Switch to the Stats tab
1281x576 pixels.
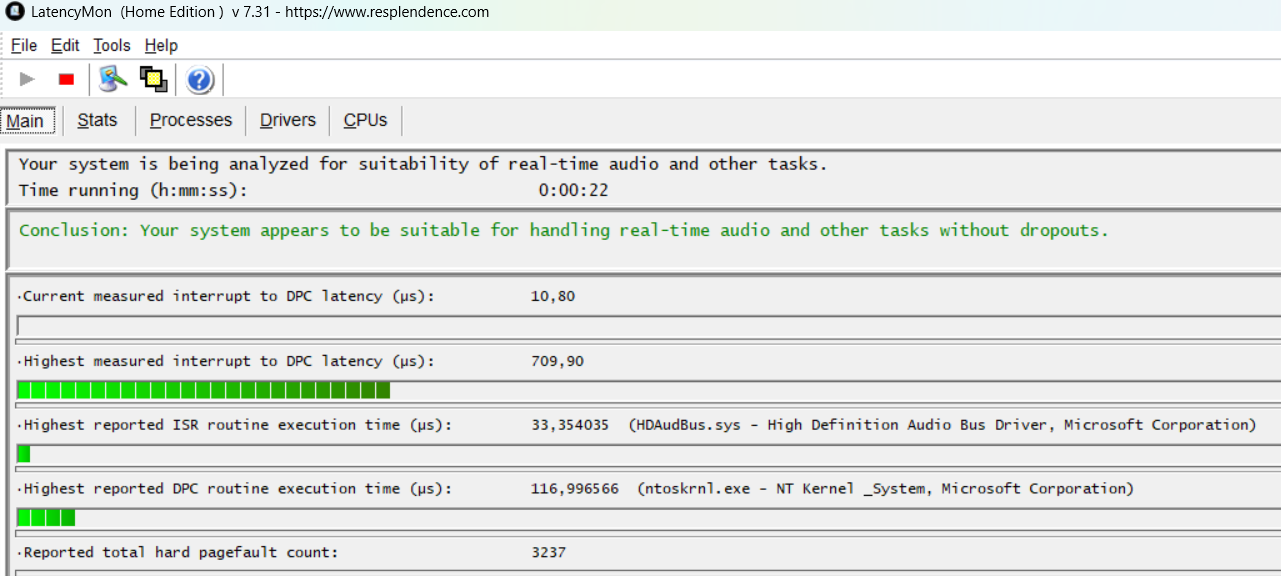tap(97, 119)
